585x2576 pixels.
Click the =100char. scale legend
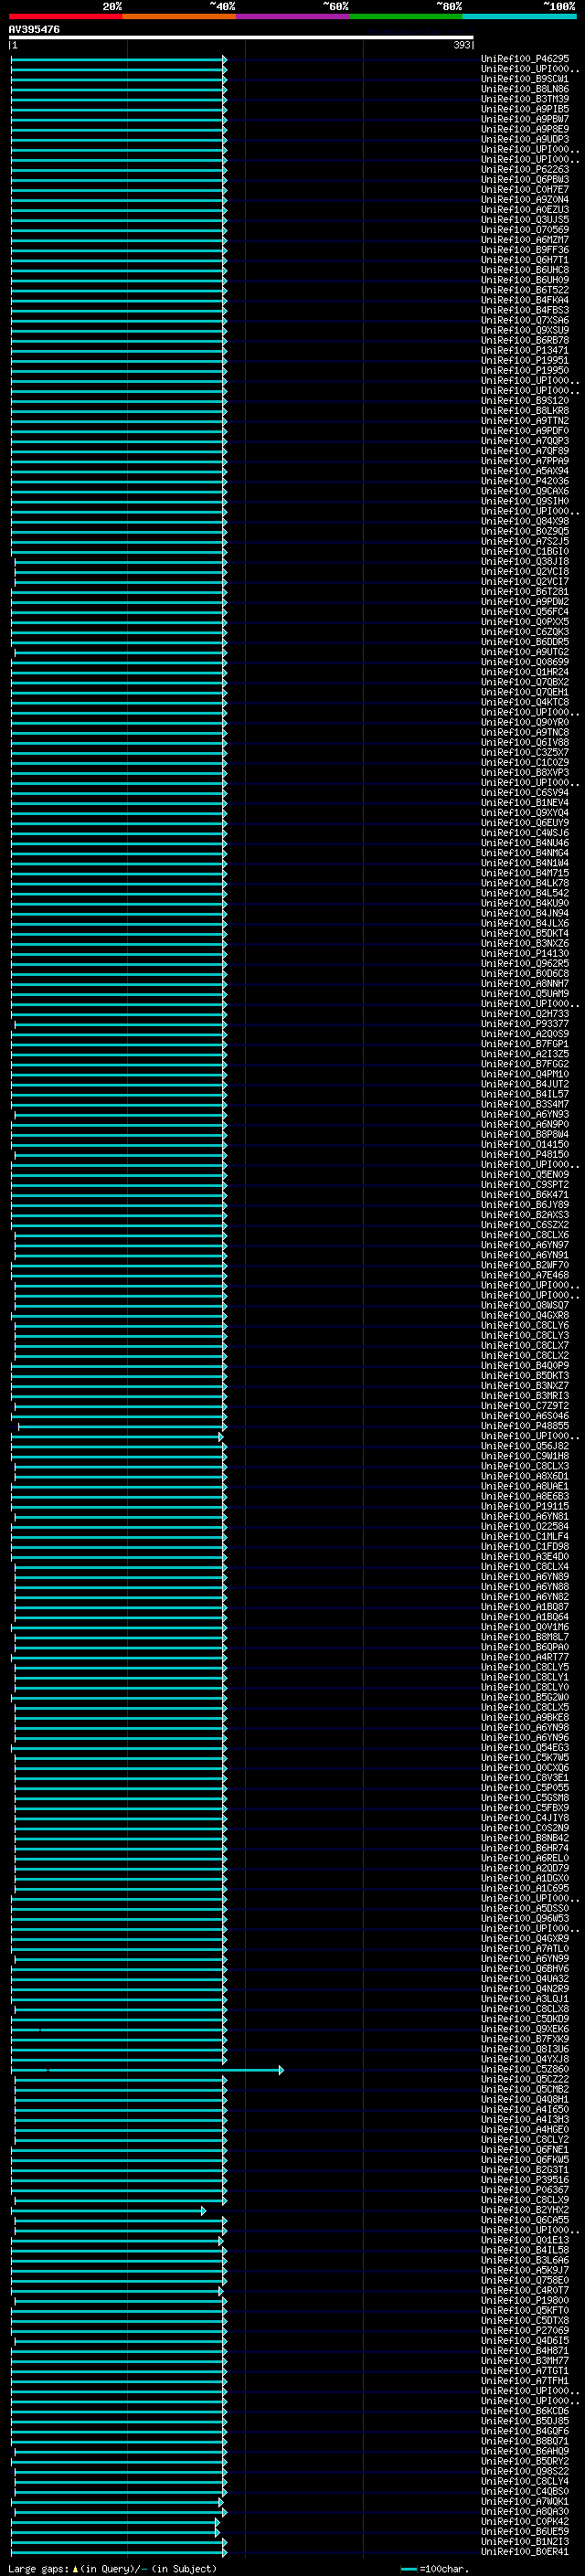tap(434, 2569)
